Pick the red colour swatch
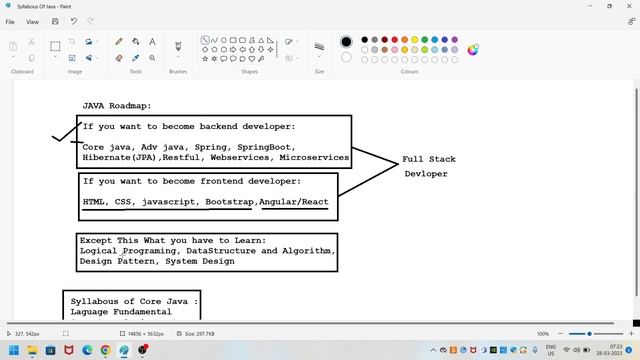This screenshot has height=360, width=640. click(395, 40)
